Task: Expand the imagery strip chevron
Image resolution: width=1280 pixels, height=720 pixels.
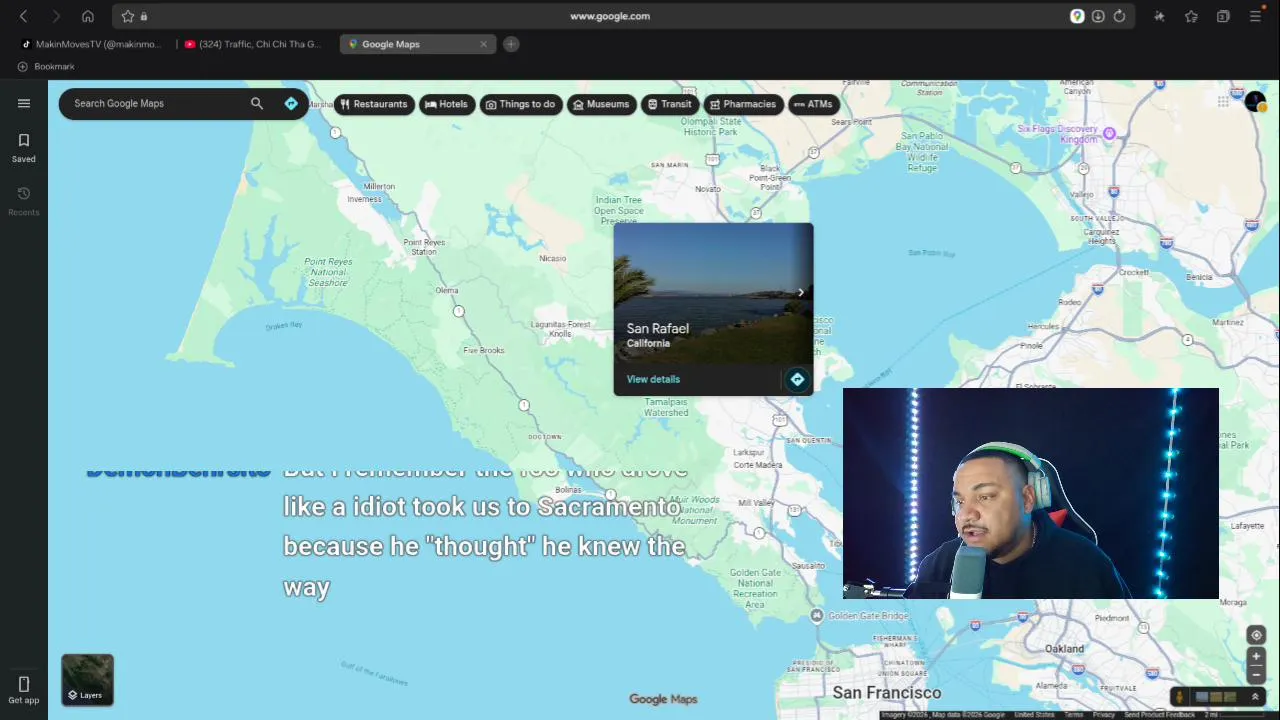Action: [1255, 697]
